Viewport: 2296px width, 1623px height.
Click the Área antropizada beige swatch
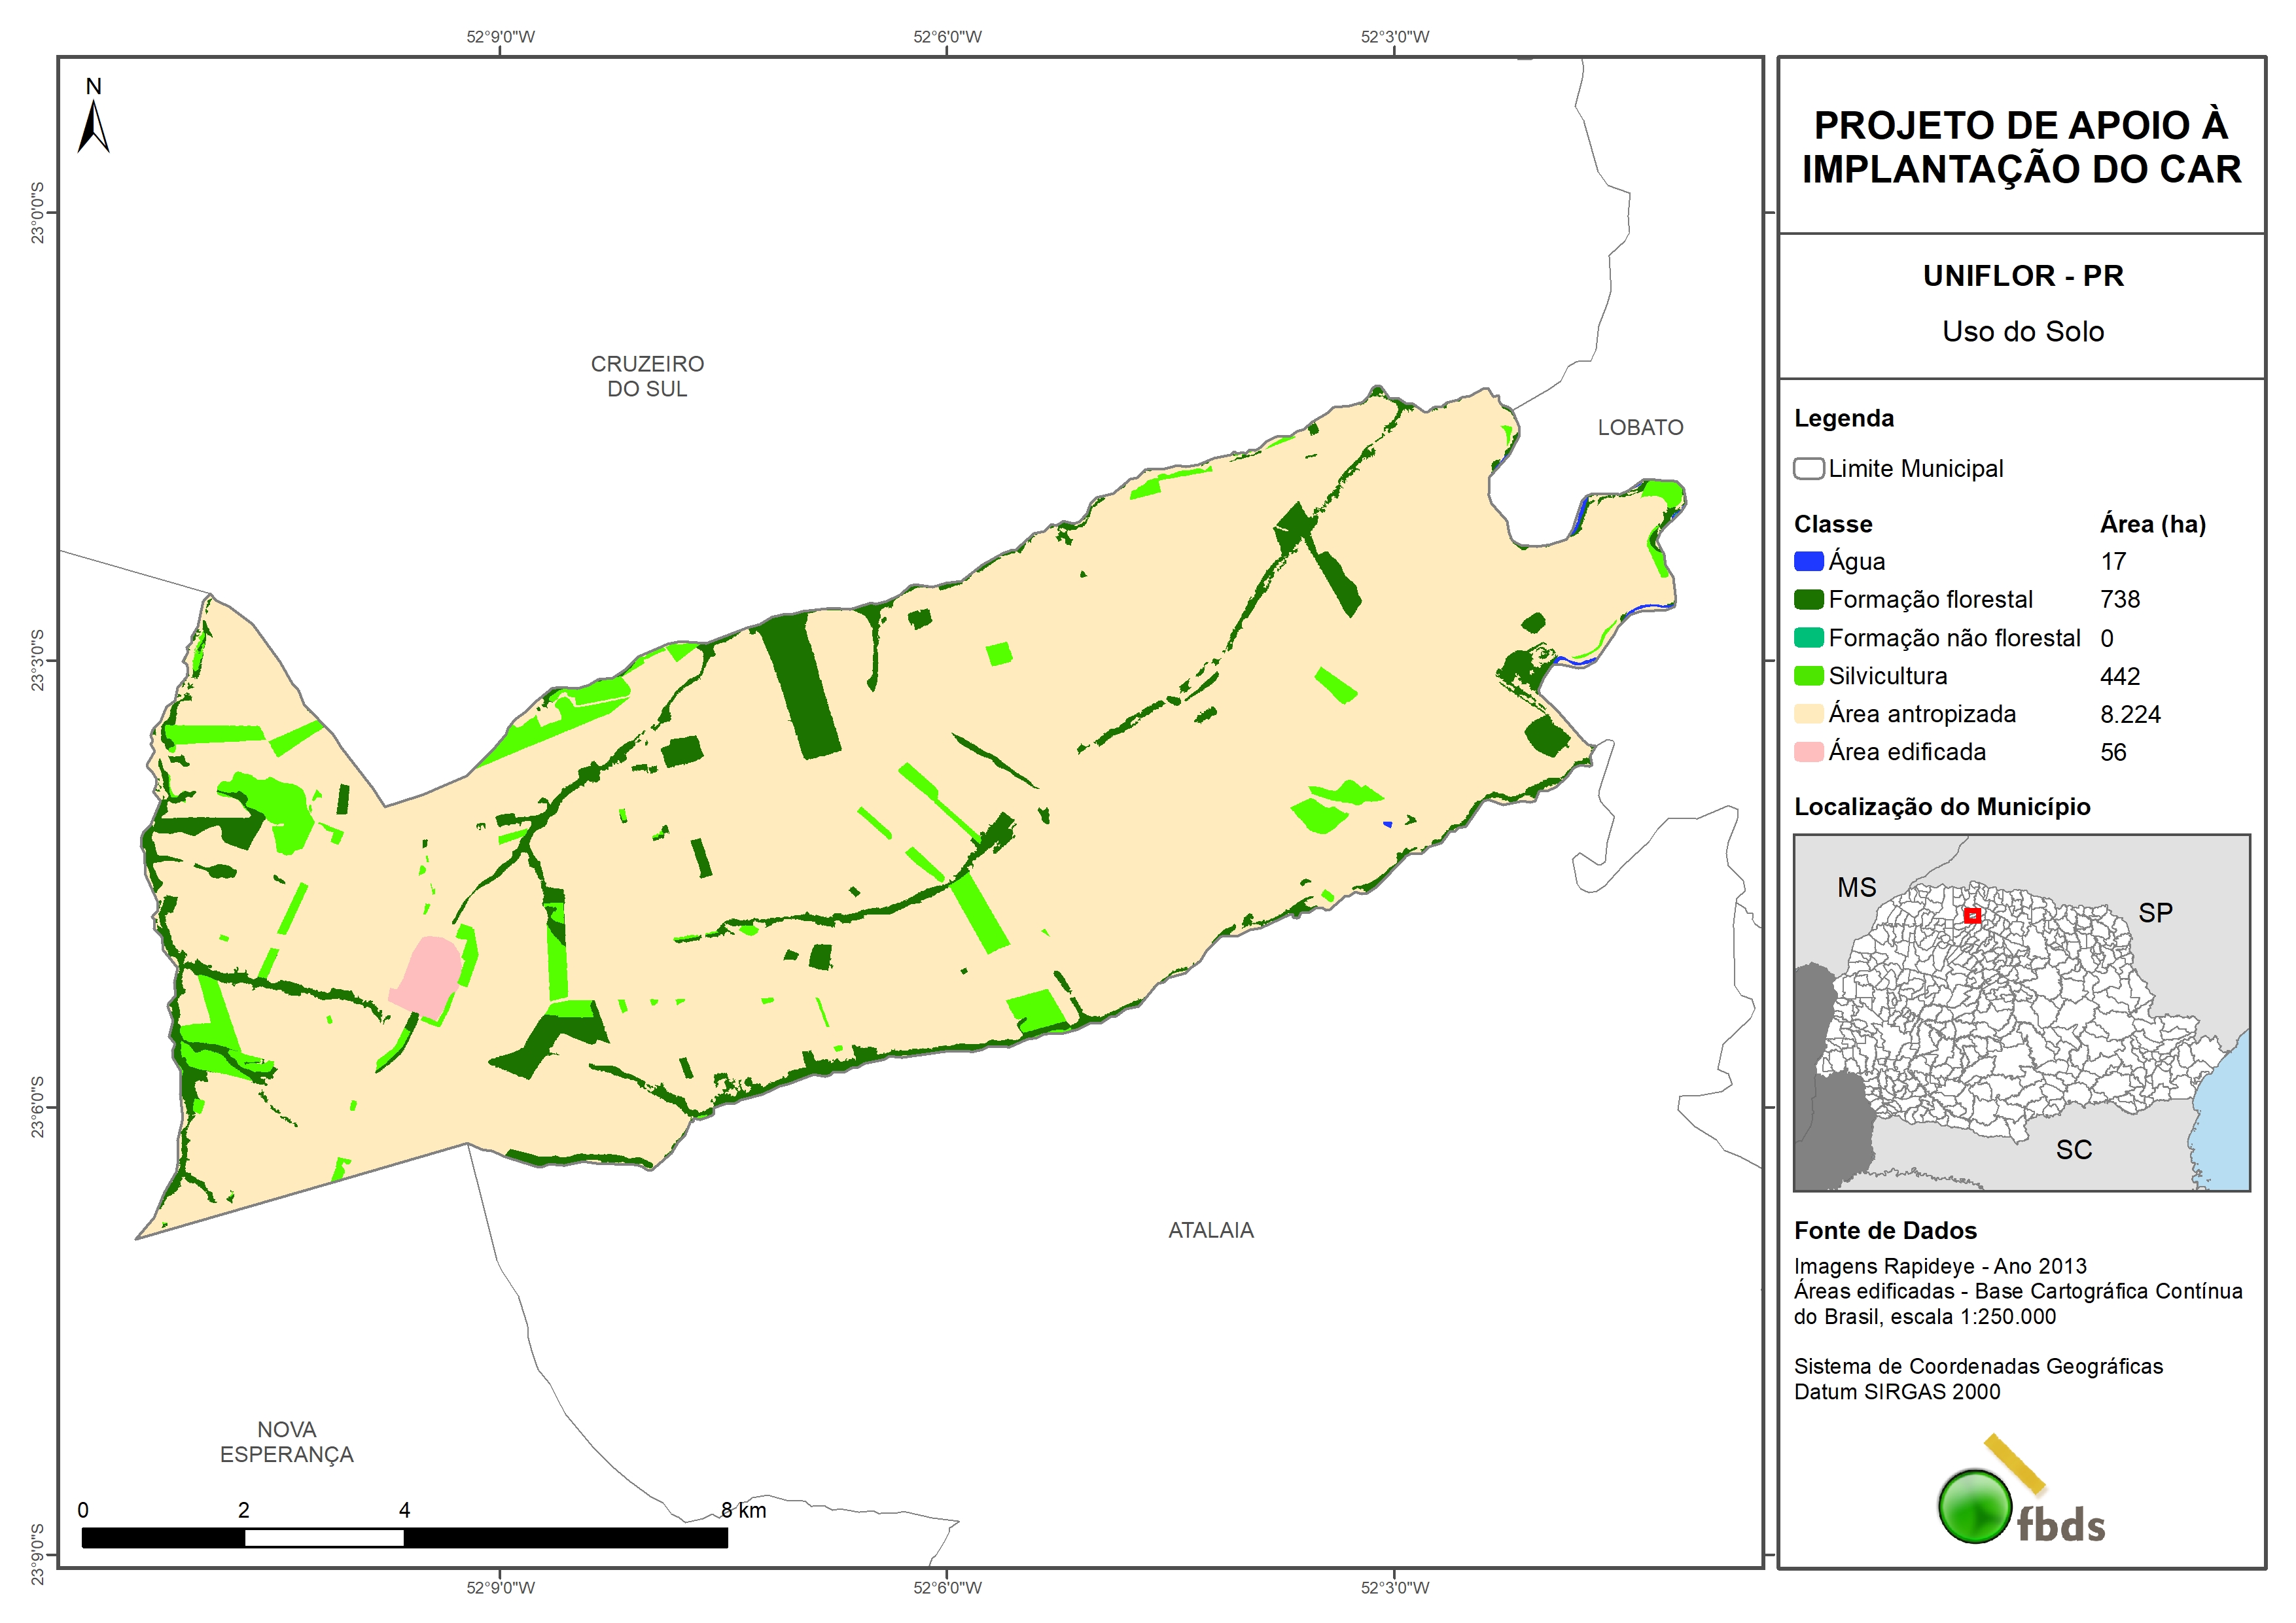(x=1808, y=714)
